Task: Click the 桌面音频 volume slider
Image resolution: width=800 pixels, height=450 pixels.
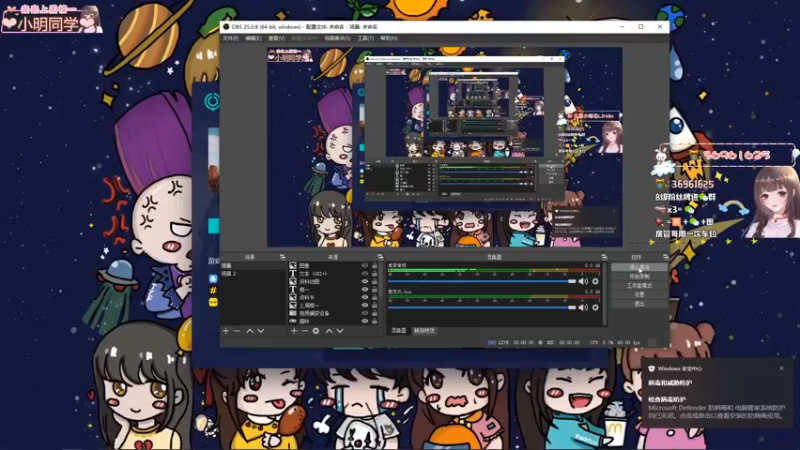Action: click(482, 281)
